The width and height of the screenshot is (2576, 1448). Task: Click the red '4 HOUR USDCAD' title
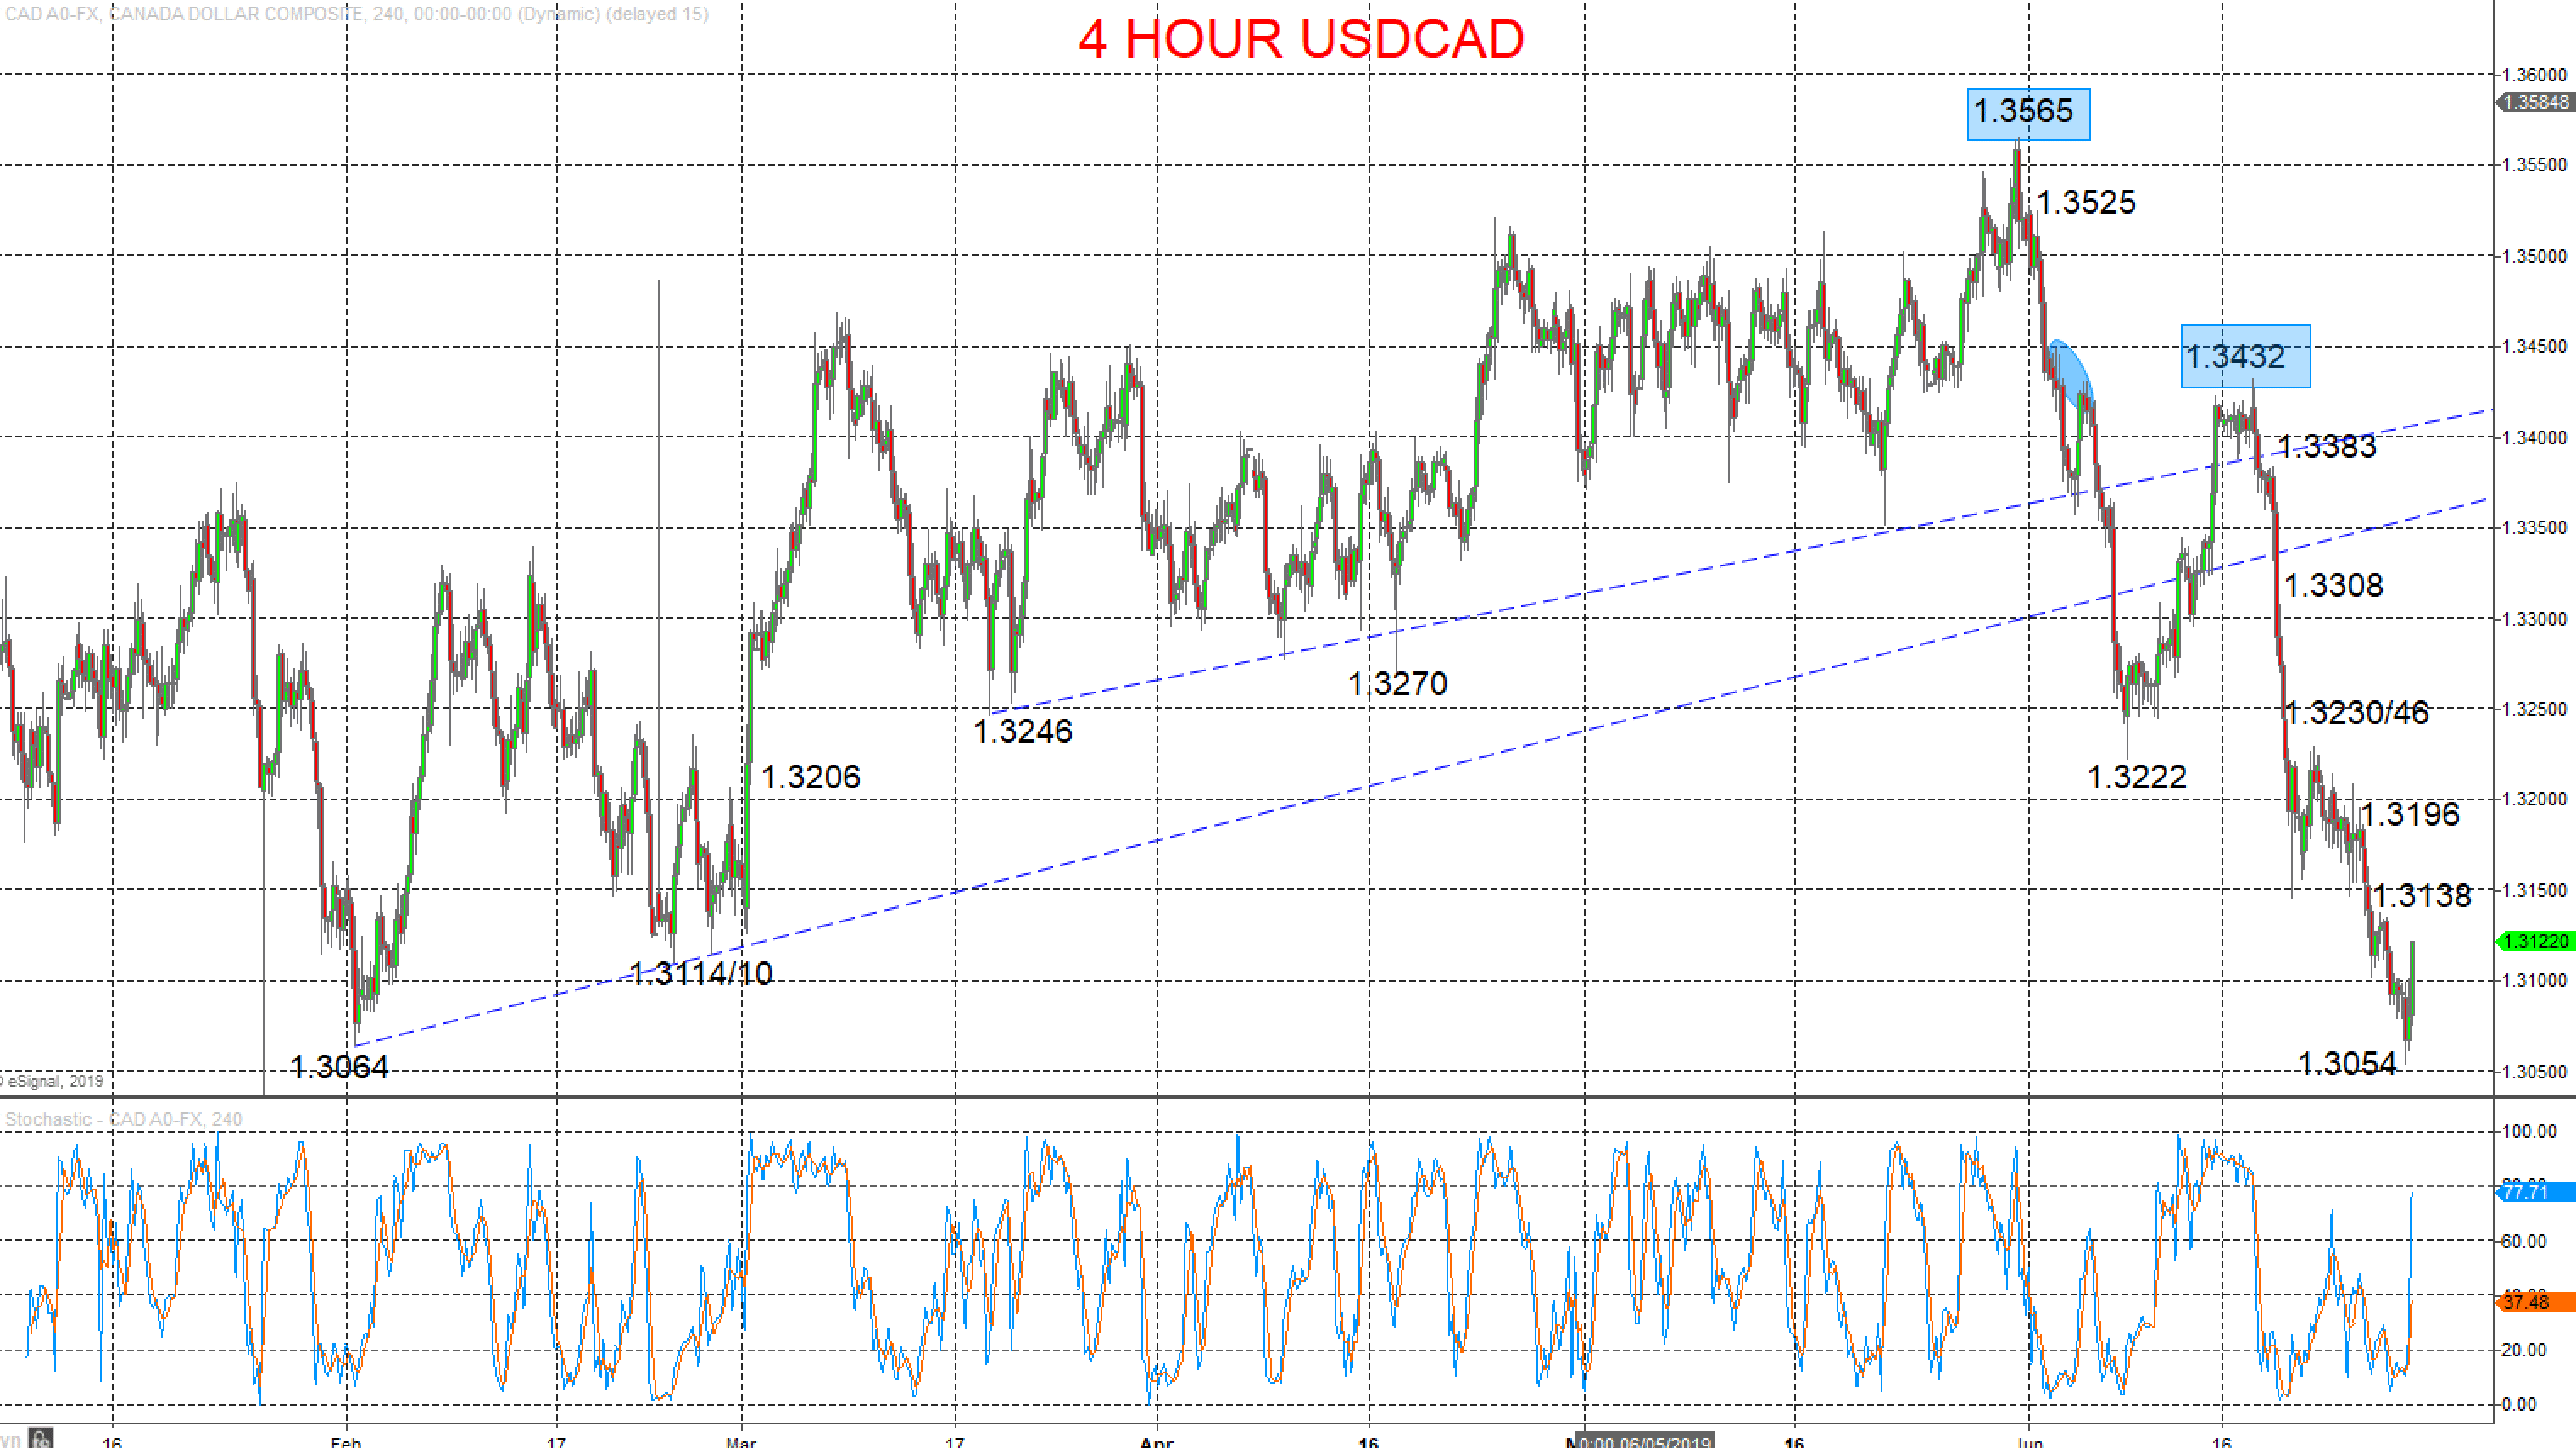point(1300,39)
